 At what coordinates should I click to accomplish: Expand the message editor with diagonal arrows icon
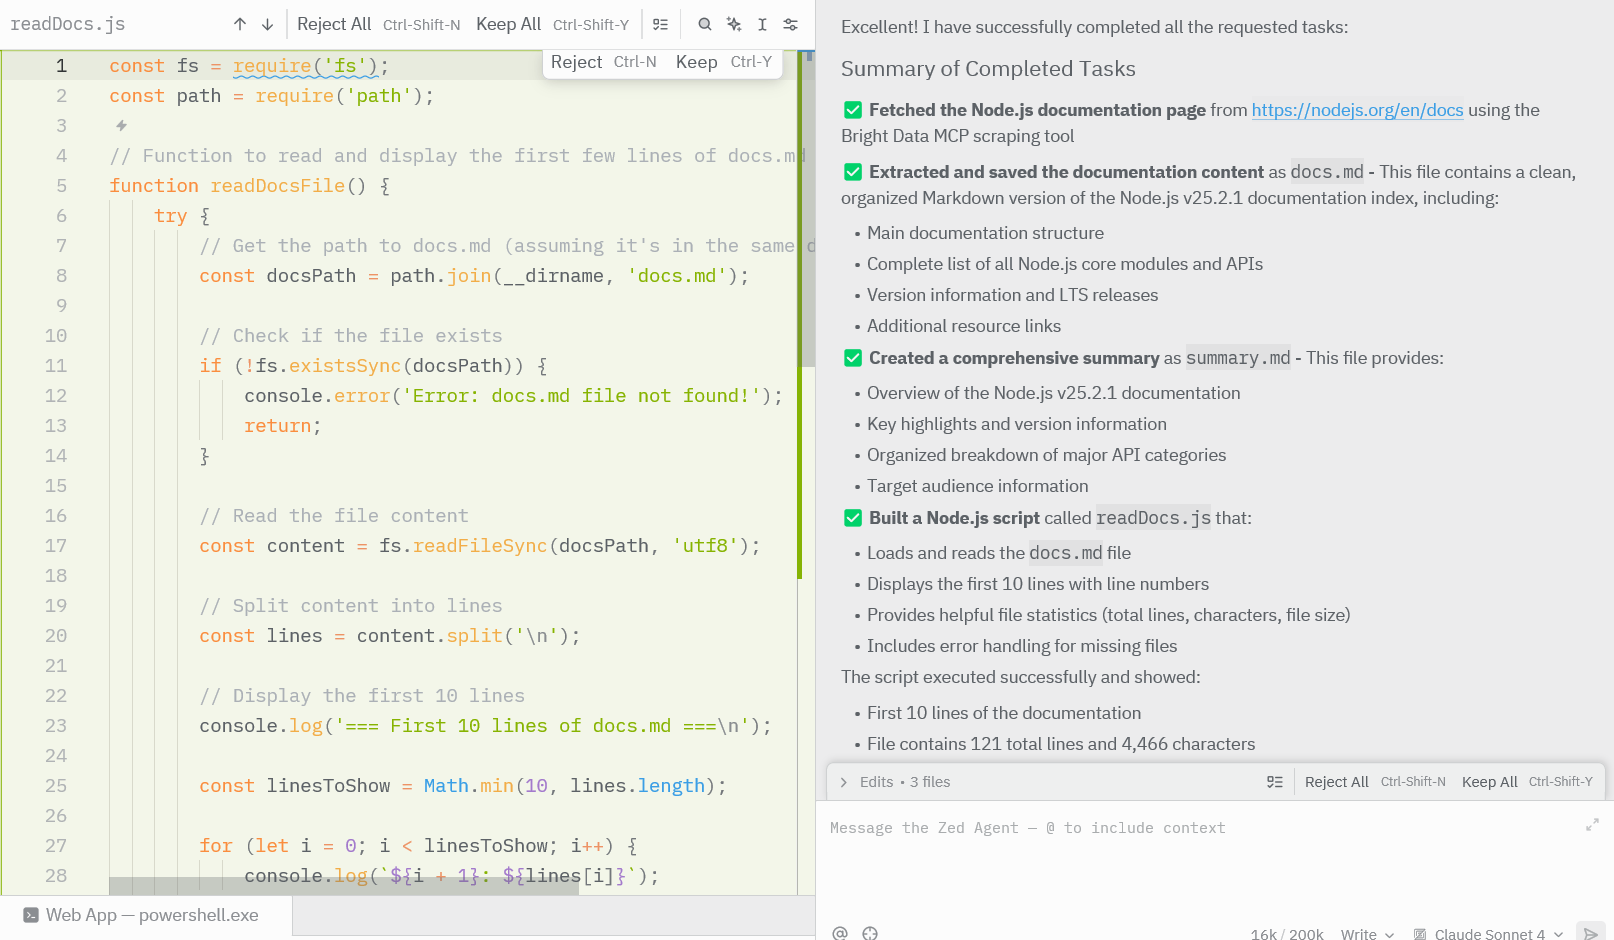1592,825
